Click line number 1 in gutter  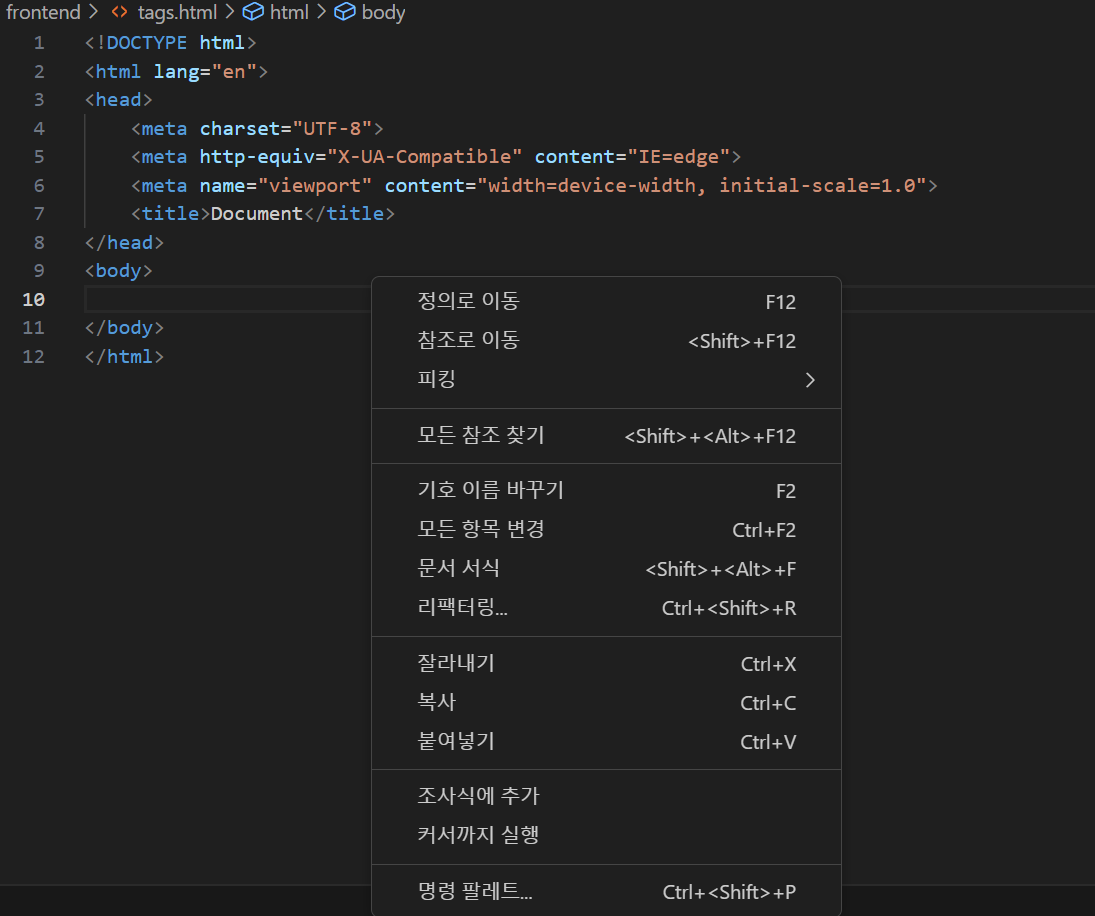coord(39,43)
